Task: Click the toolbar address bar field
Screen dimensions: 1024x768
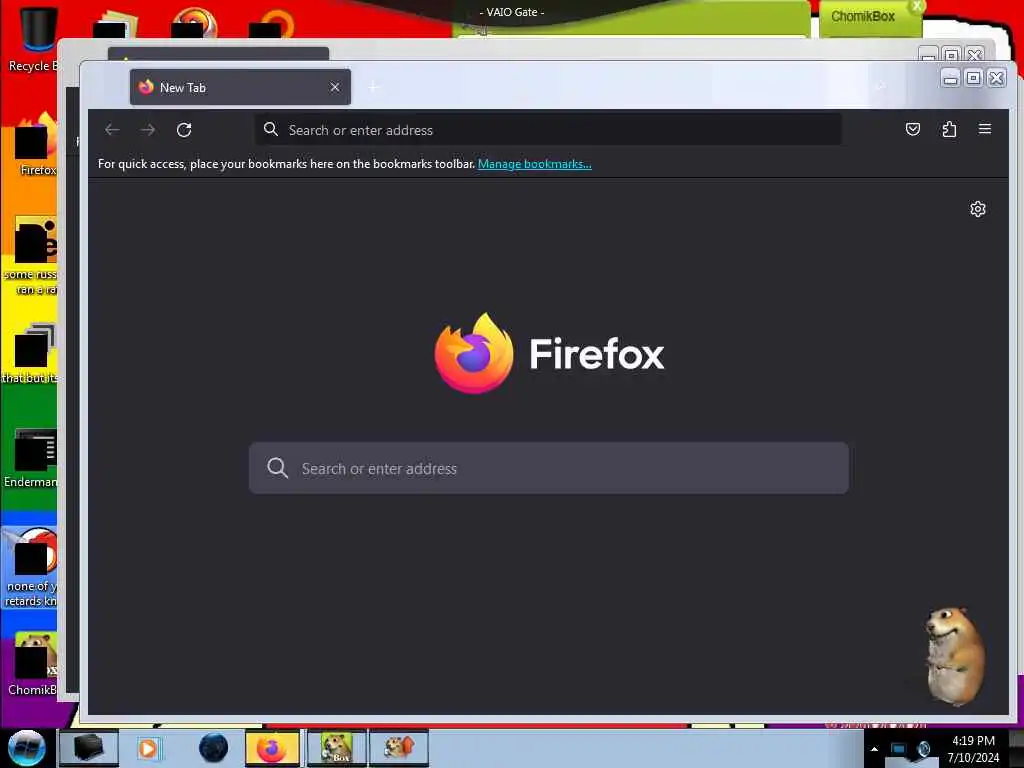Action: [548, 129]
